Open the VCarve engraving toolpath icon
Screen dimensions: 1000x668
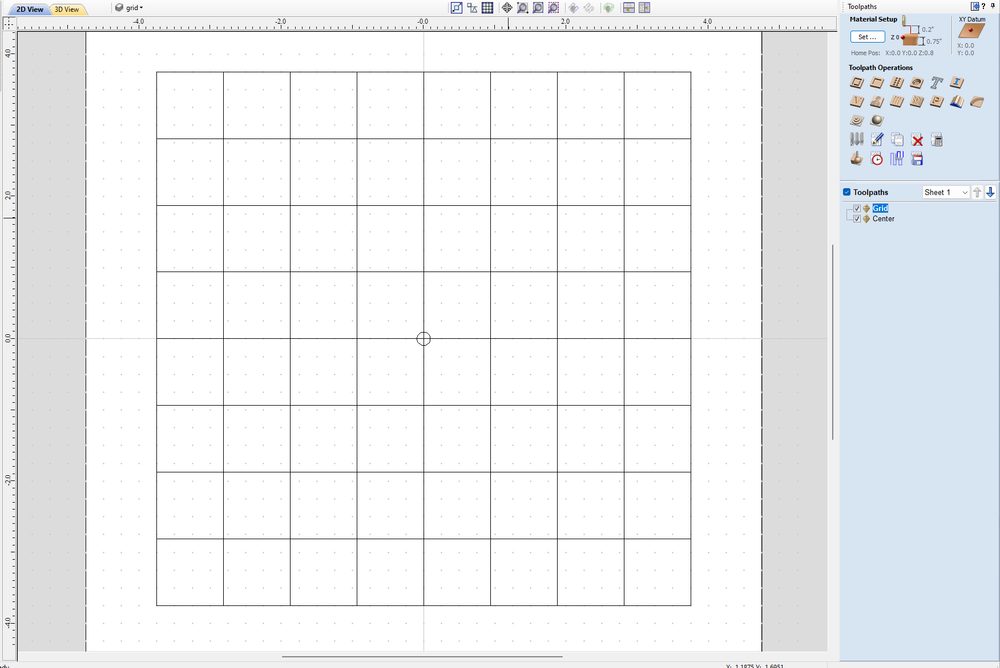(x=857, y=101)
